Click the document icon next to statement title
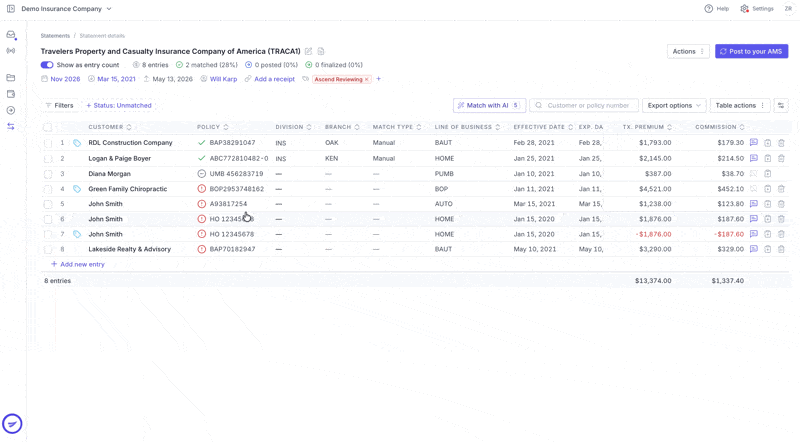 tap(321, 51)
